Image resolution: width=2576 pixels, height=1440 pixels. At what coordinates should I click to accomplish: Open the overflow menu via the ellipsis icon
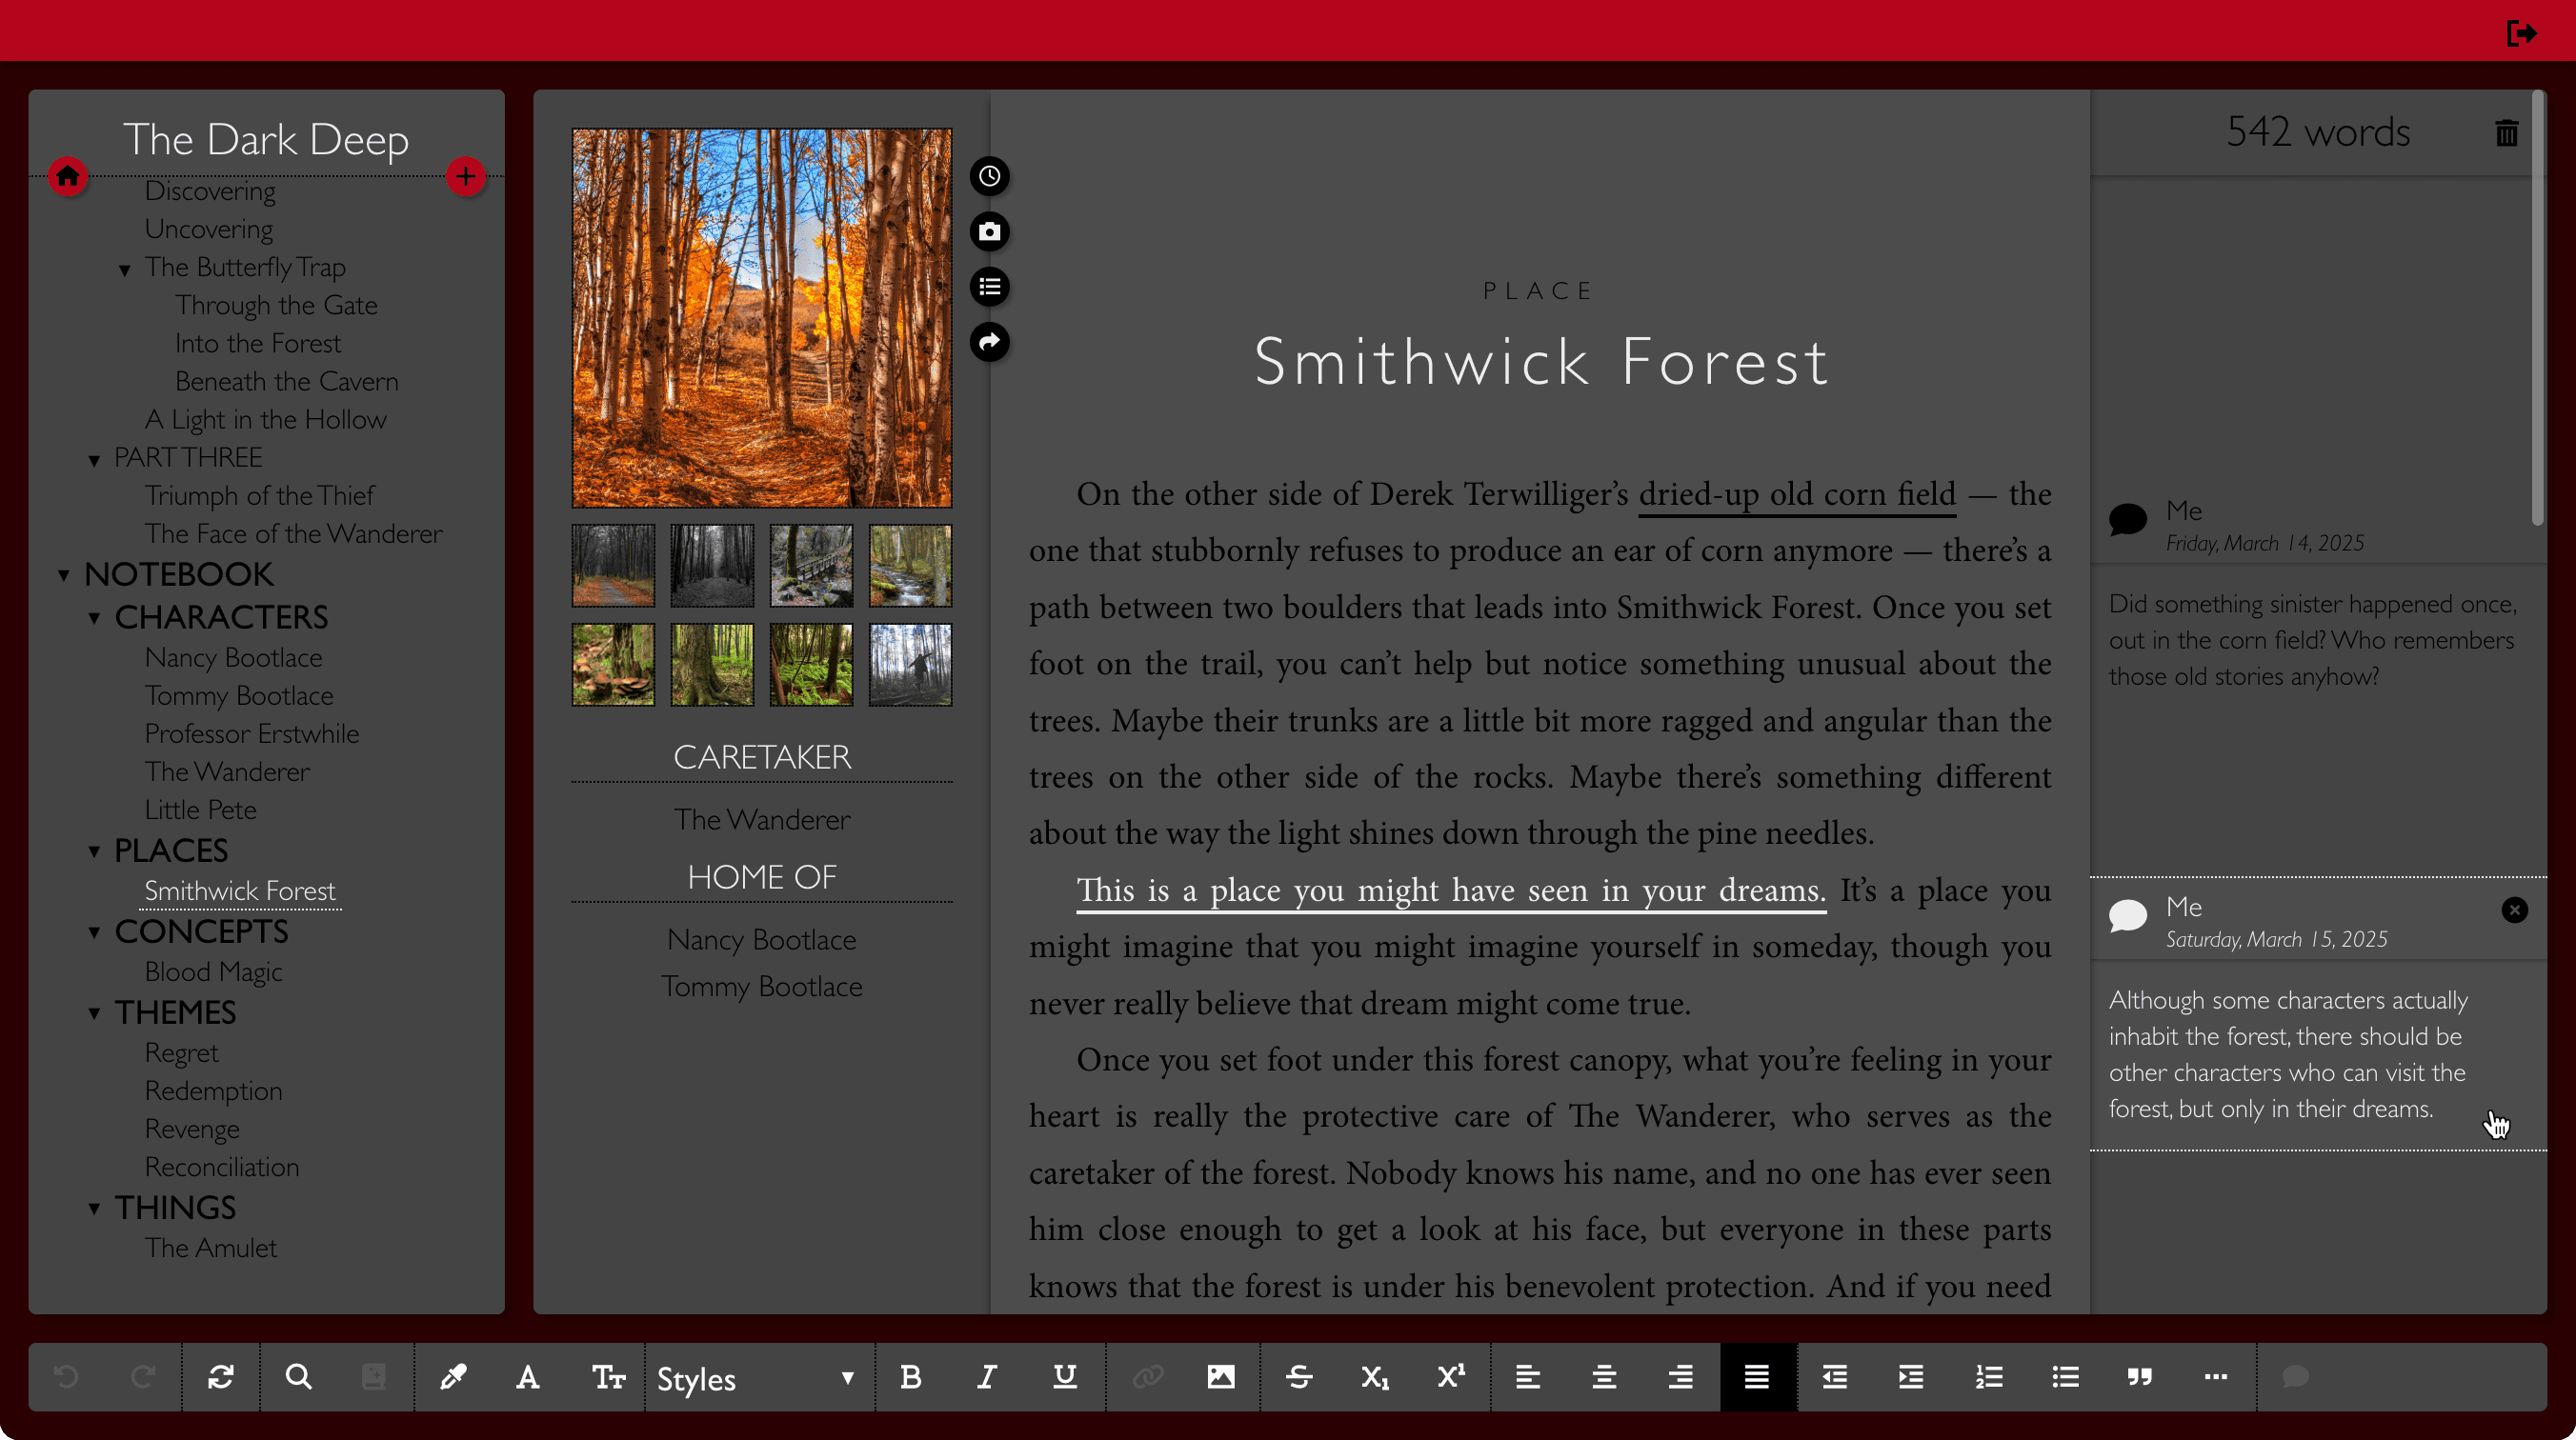tap(2216, 1377)
